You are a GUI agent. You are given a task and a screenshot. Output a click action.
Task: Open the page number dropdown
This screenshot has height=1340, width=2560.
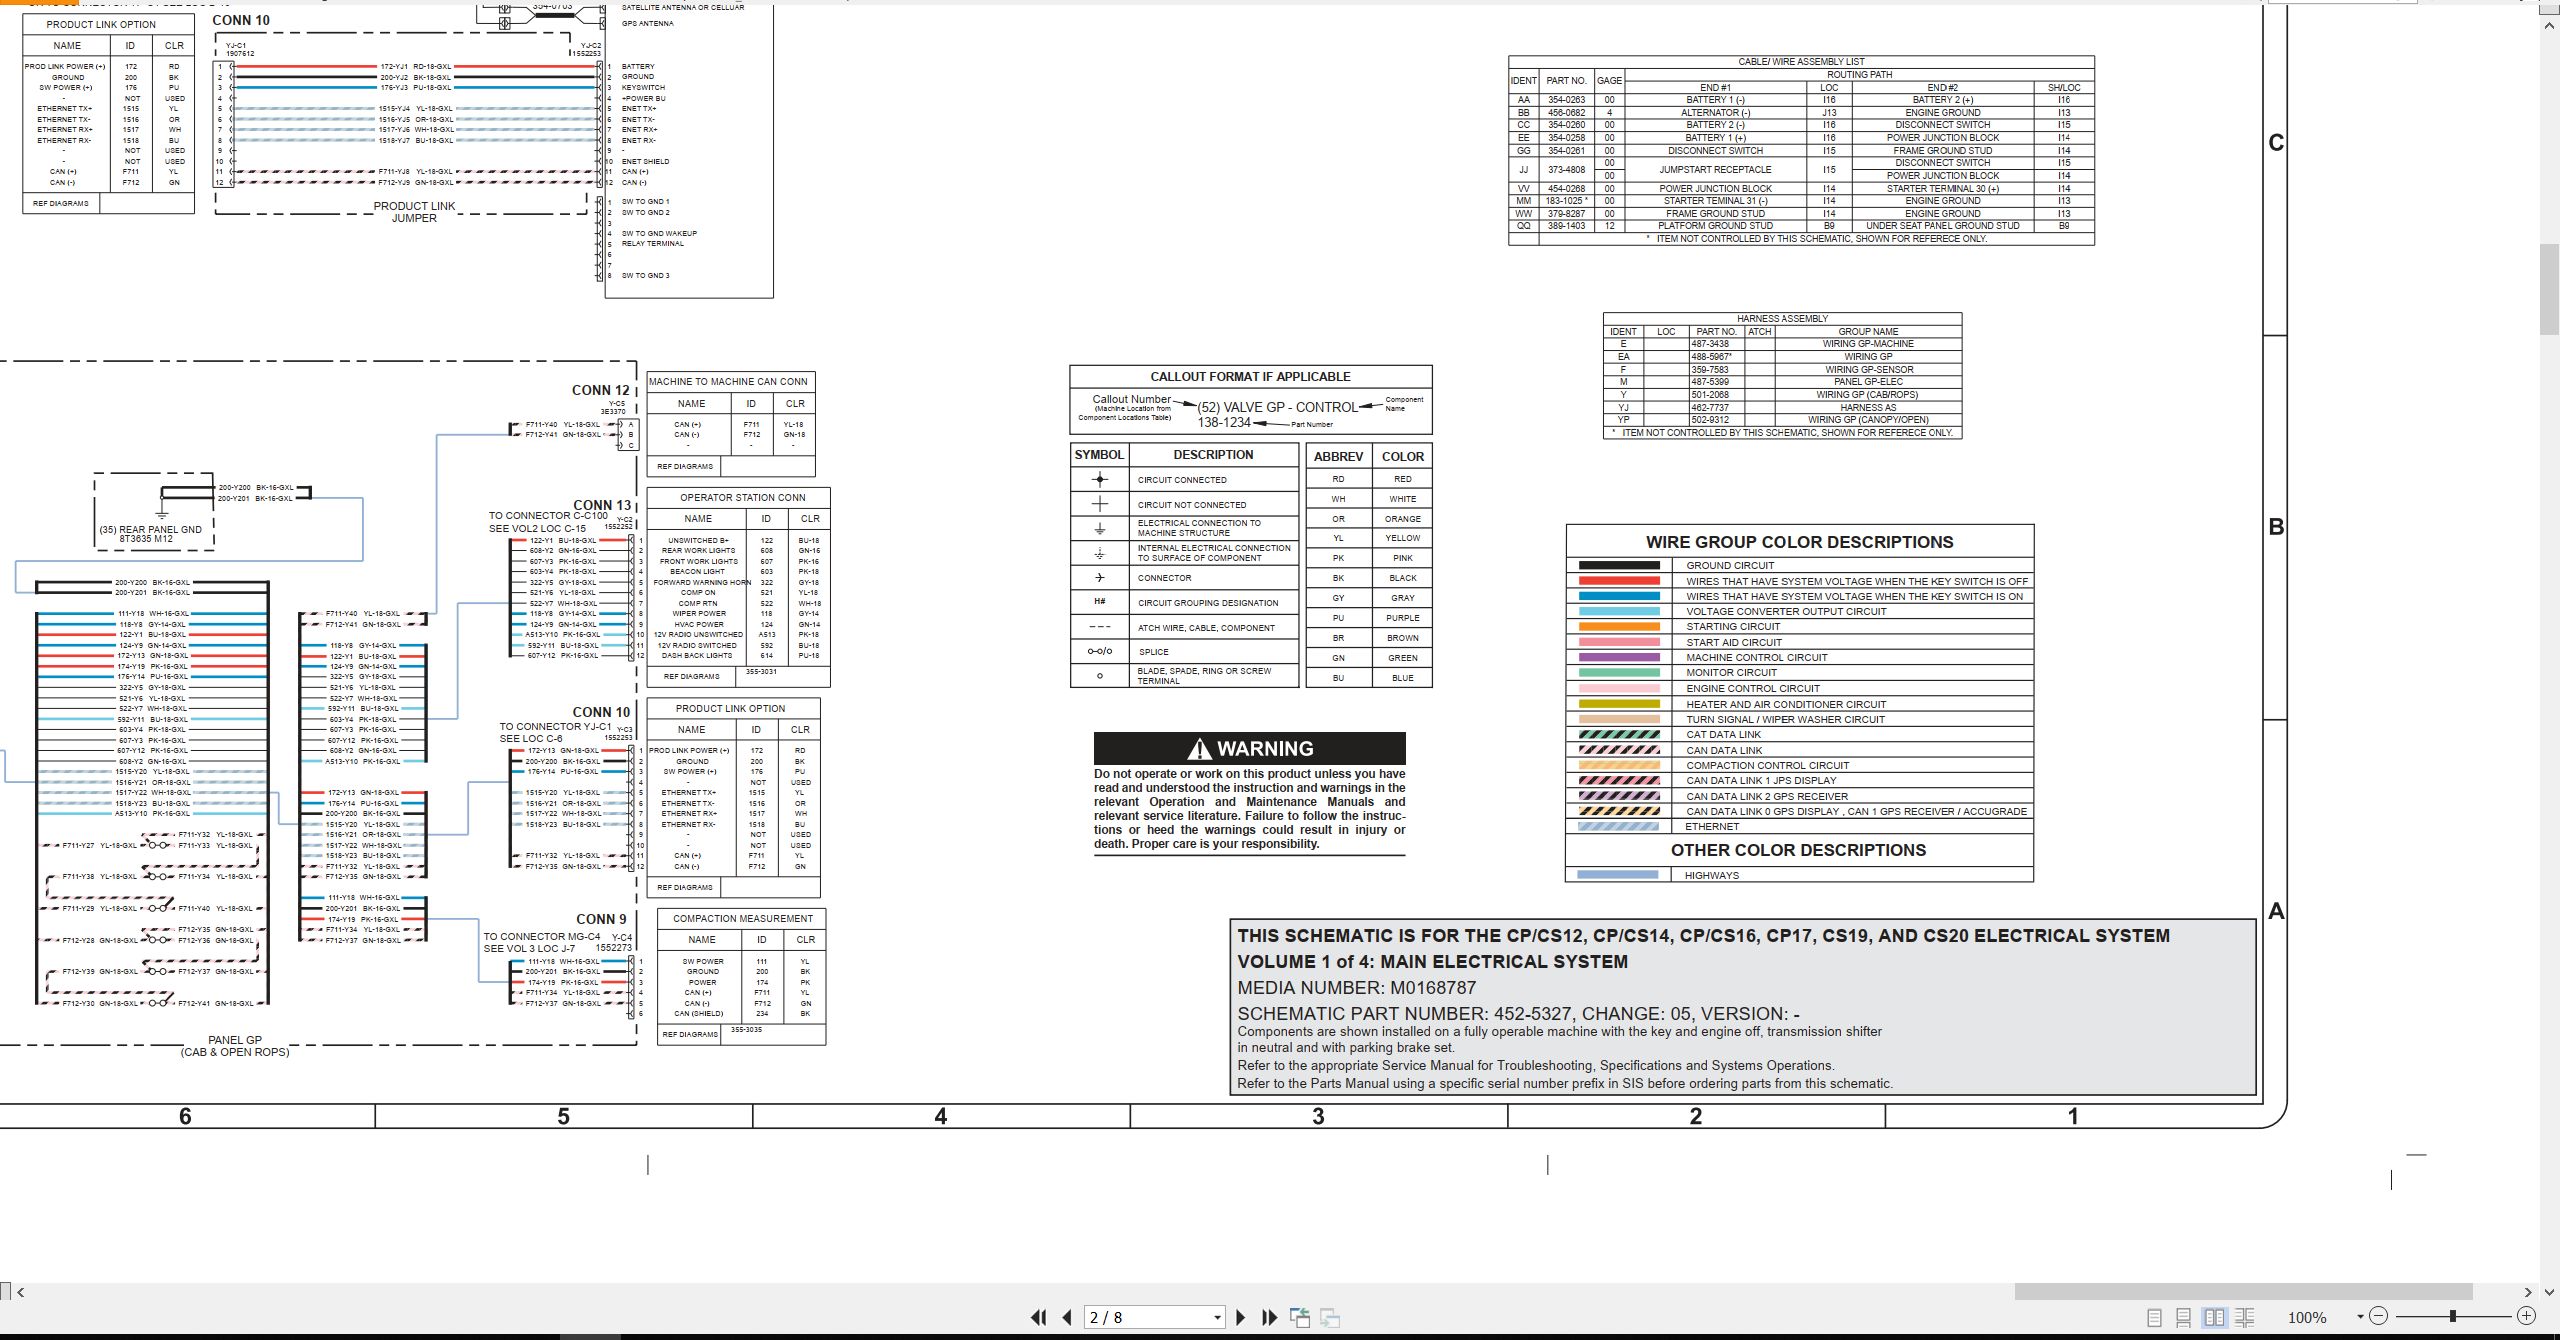click(x=1217, y=1318)
